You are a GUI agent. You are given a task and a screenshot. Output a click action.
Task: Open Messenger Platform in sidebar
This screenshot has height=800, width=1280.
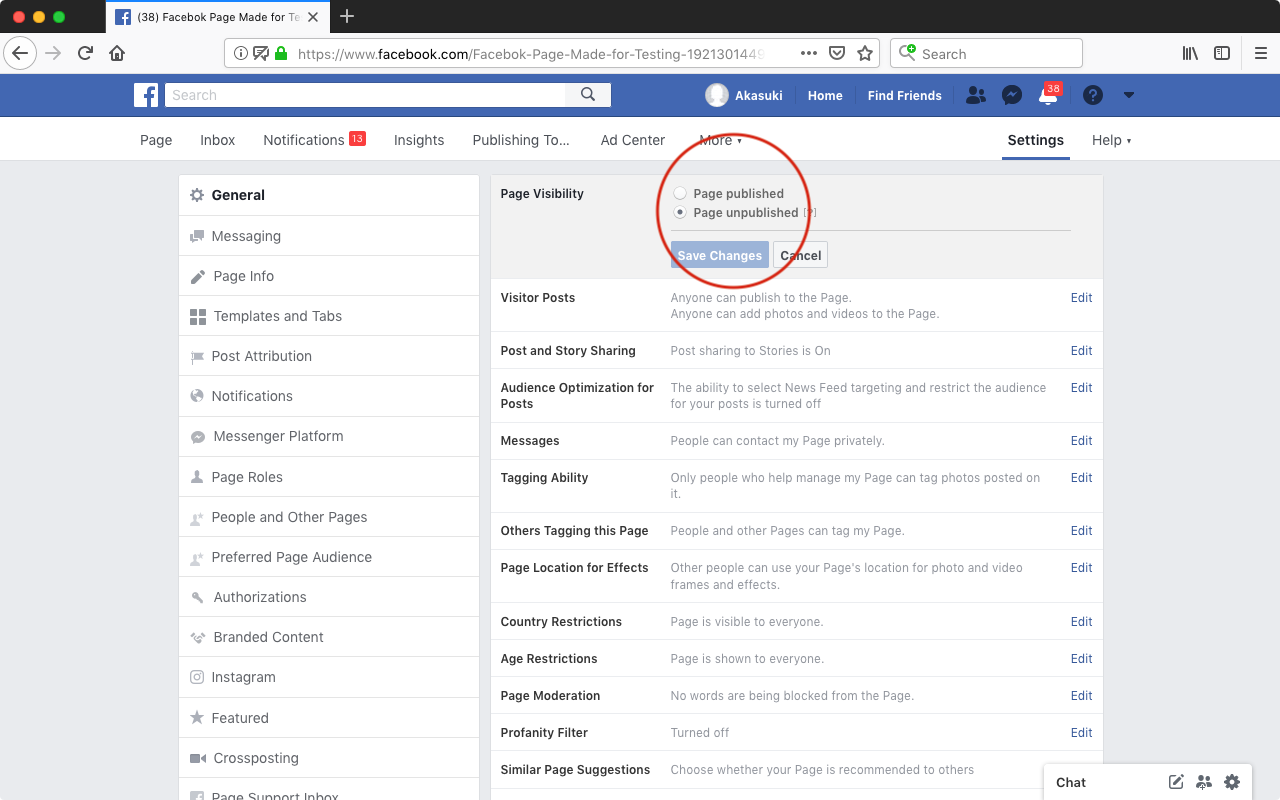coord(329,436)
